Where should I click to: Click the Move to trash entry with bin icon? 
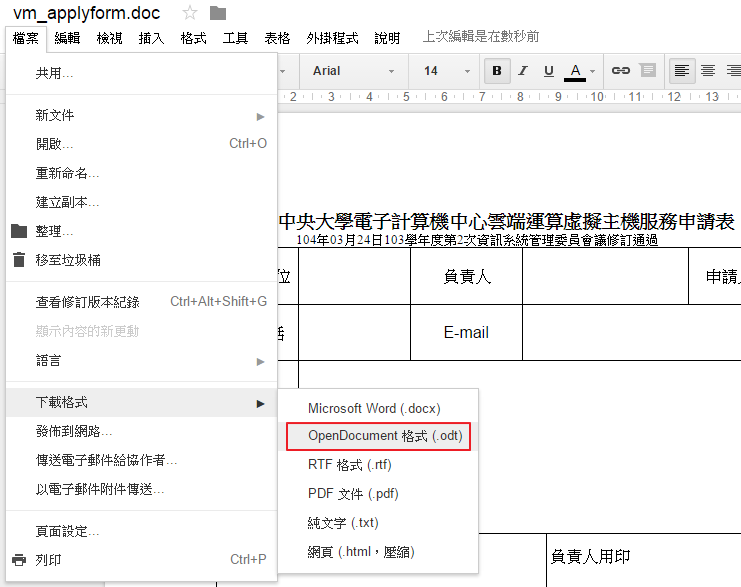68,260
